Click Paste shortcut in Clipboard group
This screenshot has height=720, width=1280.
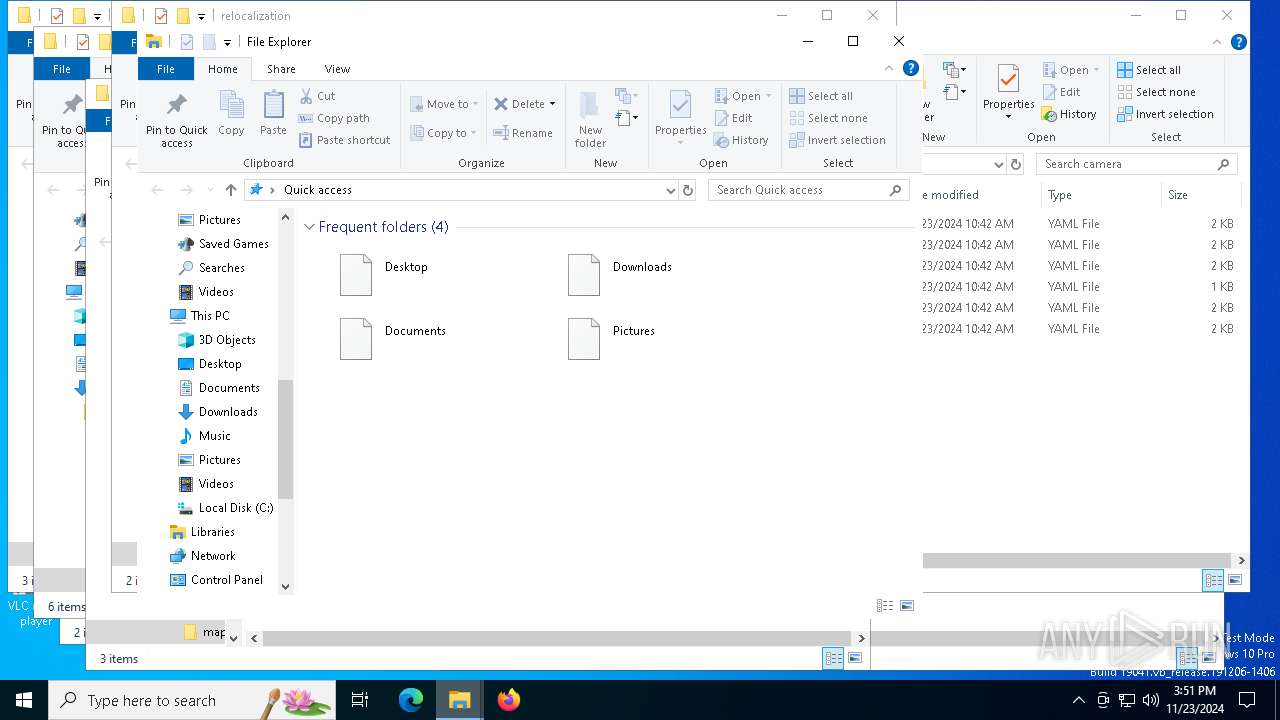[345, 140]
